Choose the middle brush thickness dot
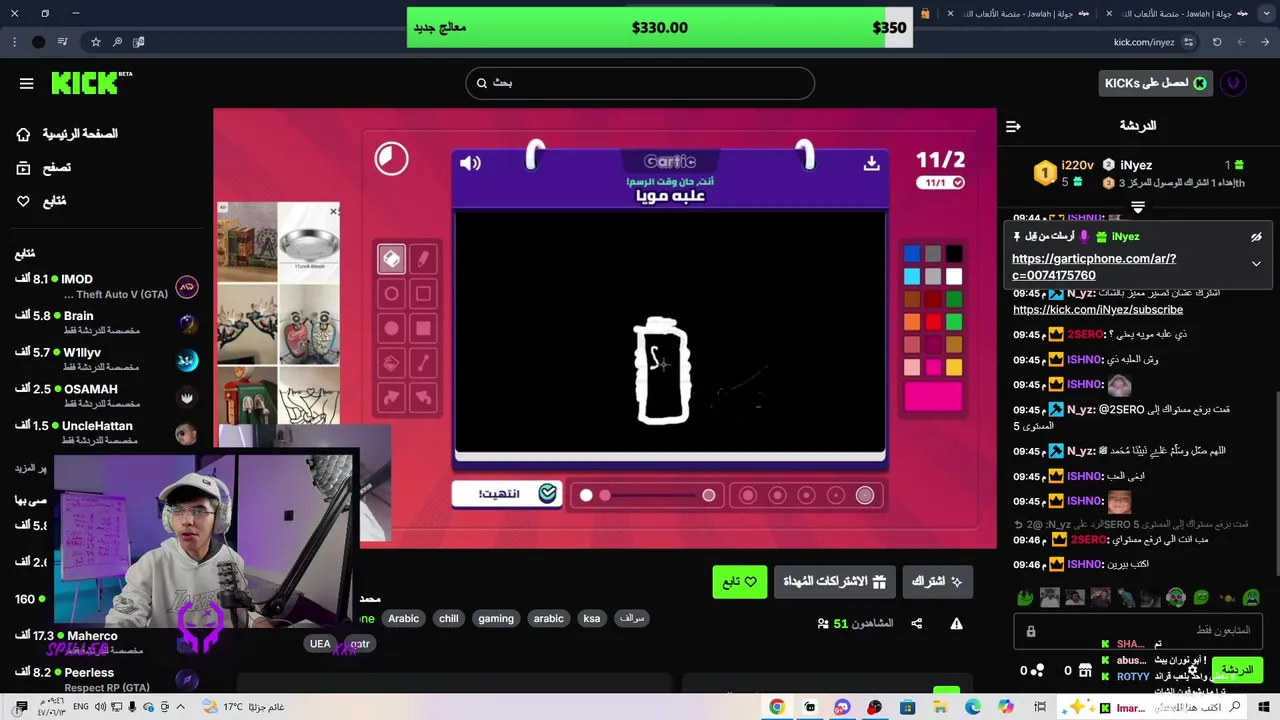 806,495
